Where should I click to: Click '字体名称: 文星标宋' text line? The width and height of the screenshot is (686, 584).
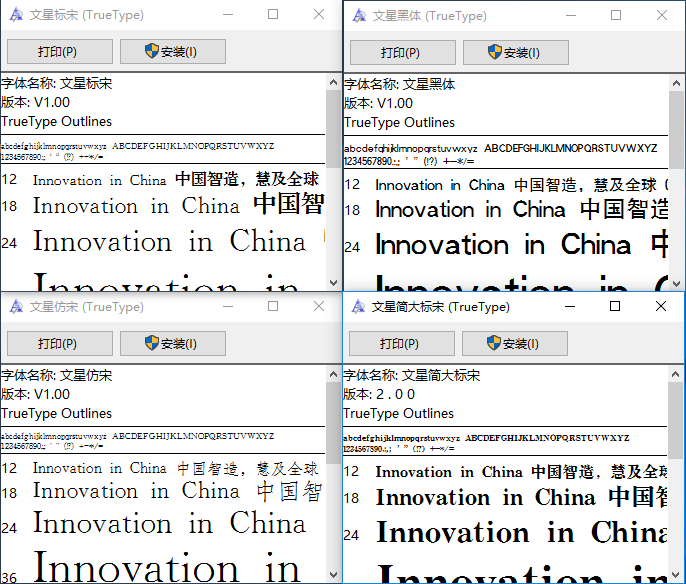56,83
